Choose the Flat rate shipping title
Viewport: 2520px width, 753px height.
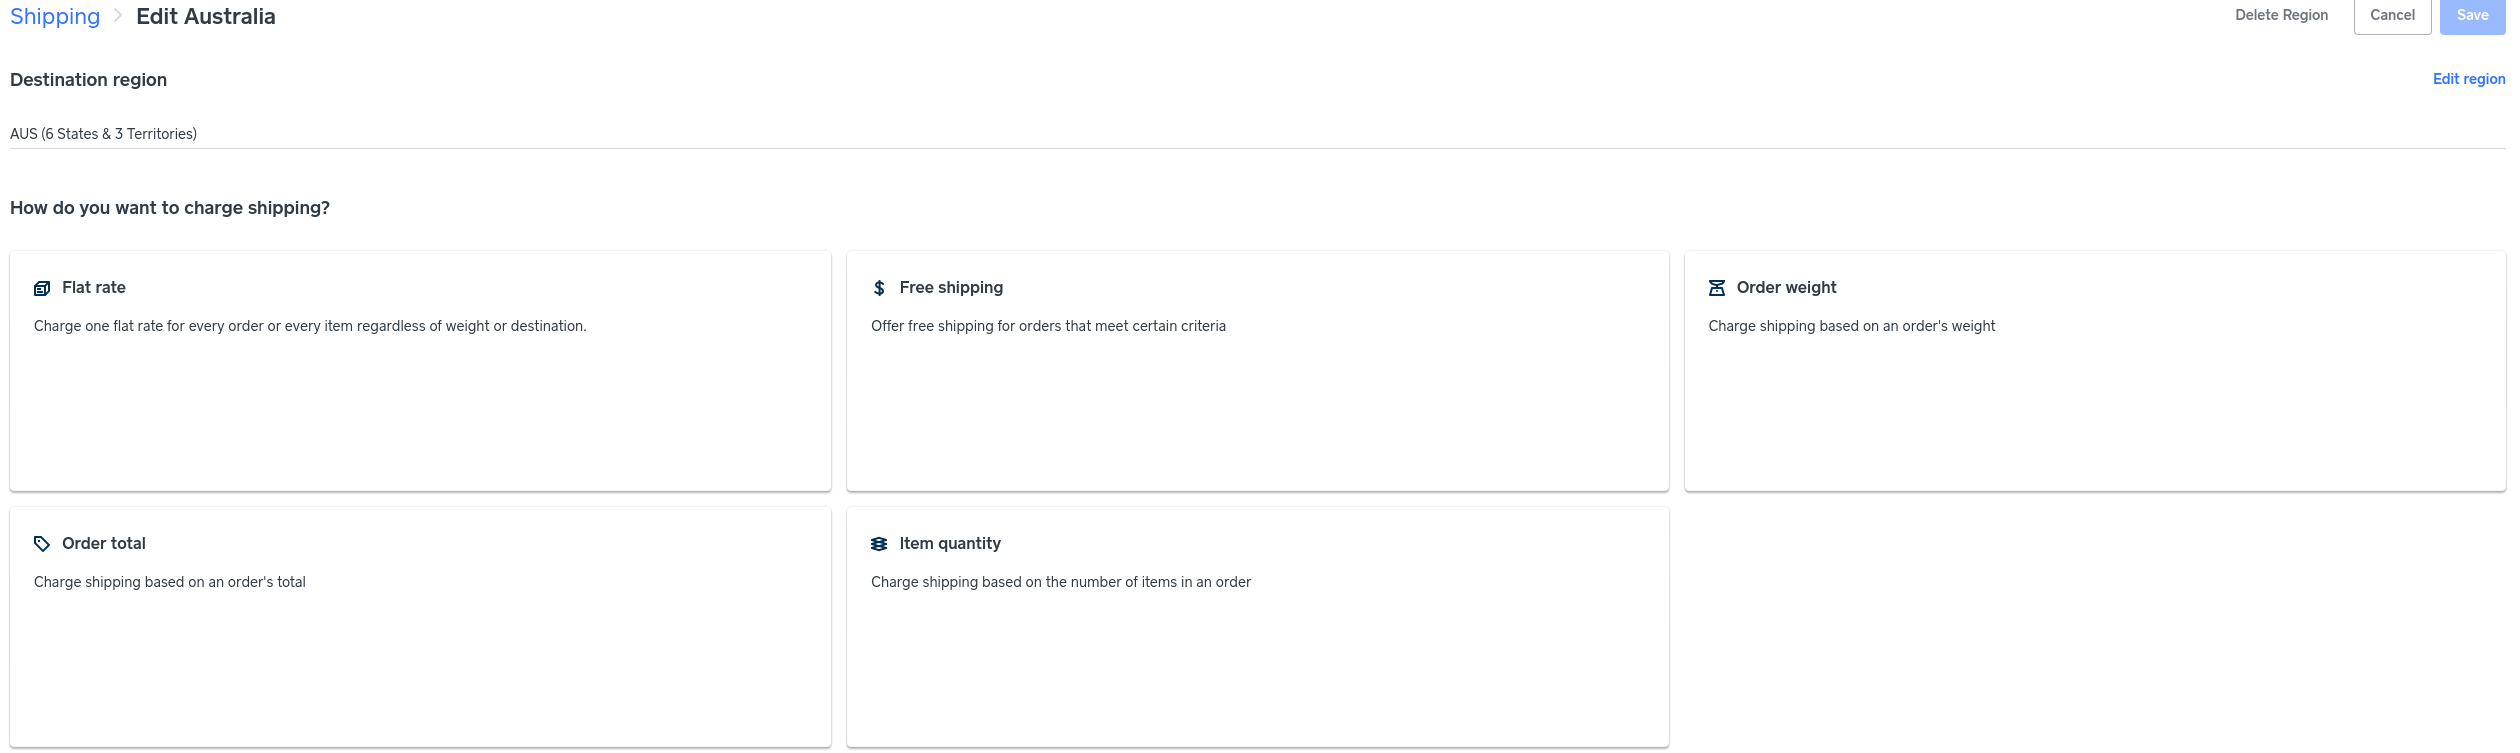[x=94, y=288]
